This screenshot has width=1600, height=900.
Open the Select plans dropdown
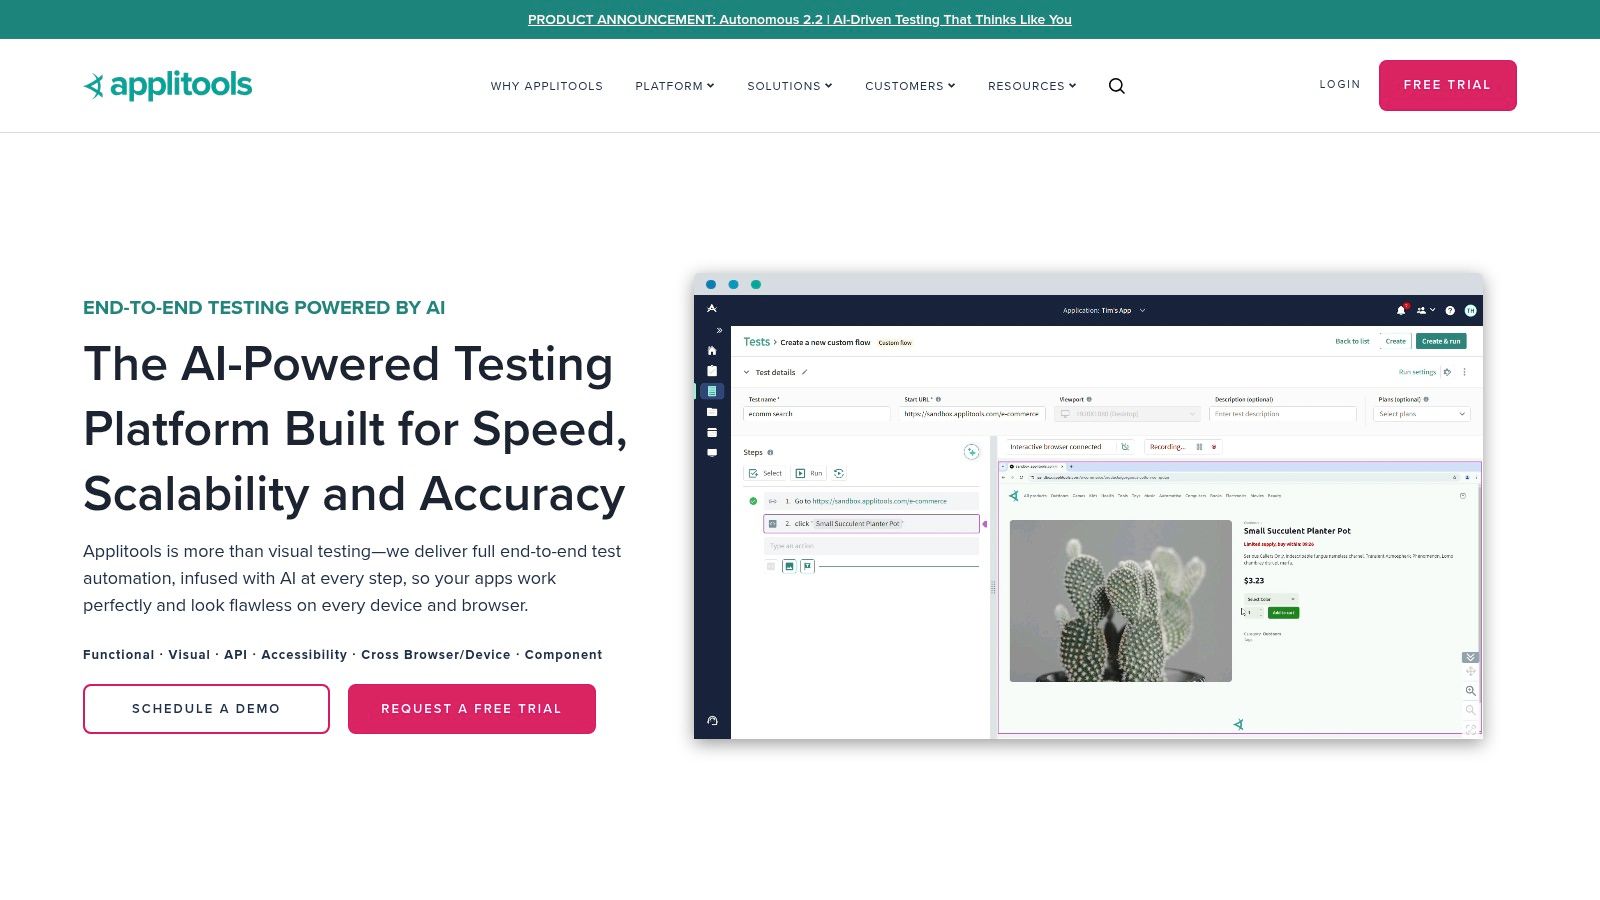click(x=1421, y=414)
